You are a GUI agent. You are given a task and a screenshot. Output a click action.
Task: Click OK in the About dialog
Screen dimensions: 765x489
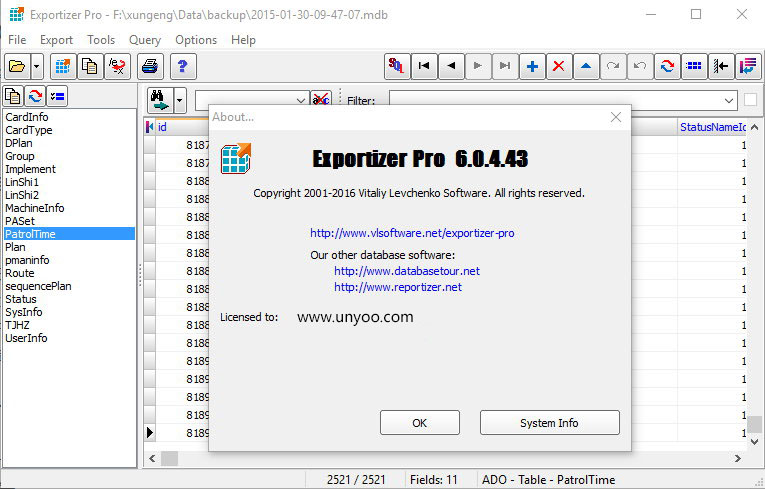[x=420, y=423]
